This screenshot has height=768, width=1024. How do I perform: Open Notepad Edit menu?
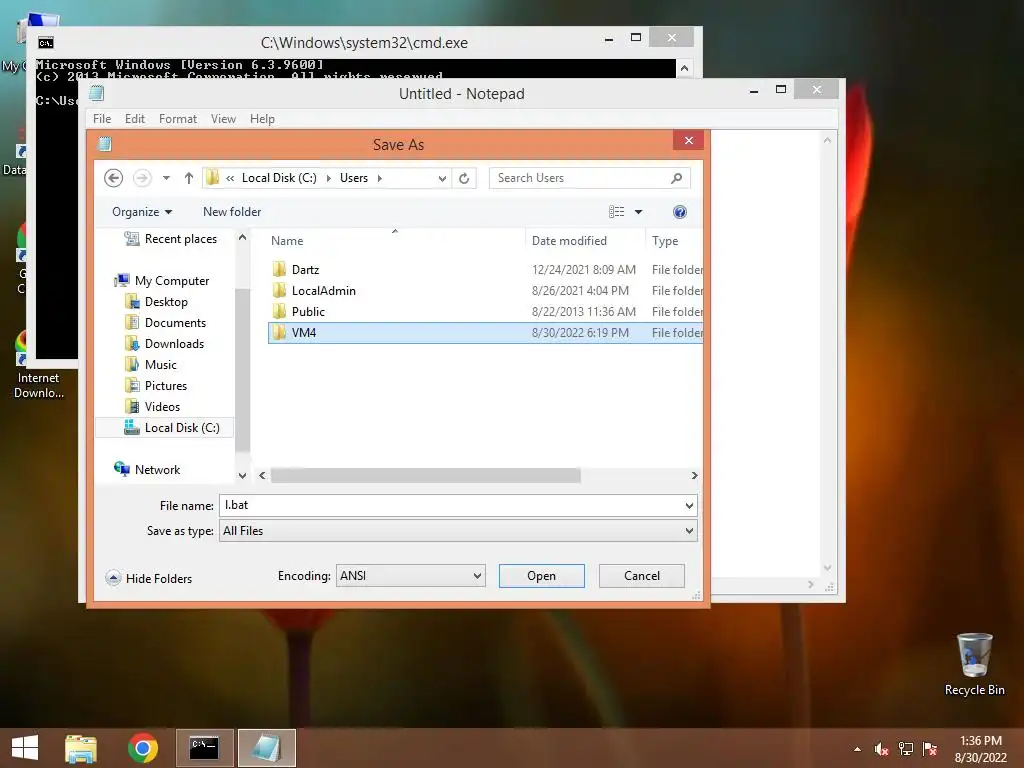click(135, 119)
